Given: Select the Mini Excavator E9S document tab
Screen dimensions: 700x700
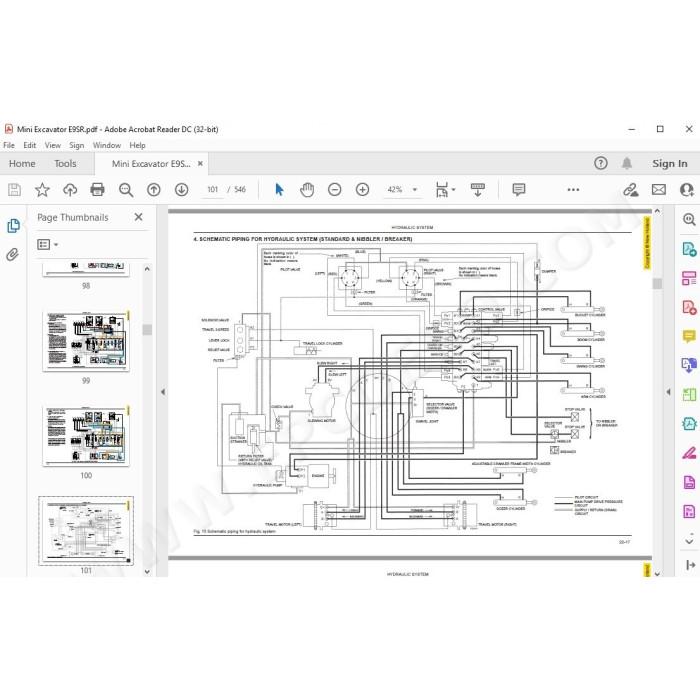Looking at the screenshot, I should [x=151, y=164].
